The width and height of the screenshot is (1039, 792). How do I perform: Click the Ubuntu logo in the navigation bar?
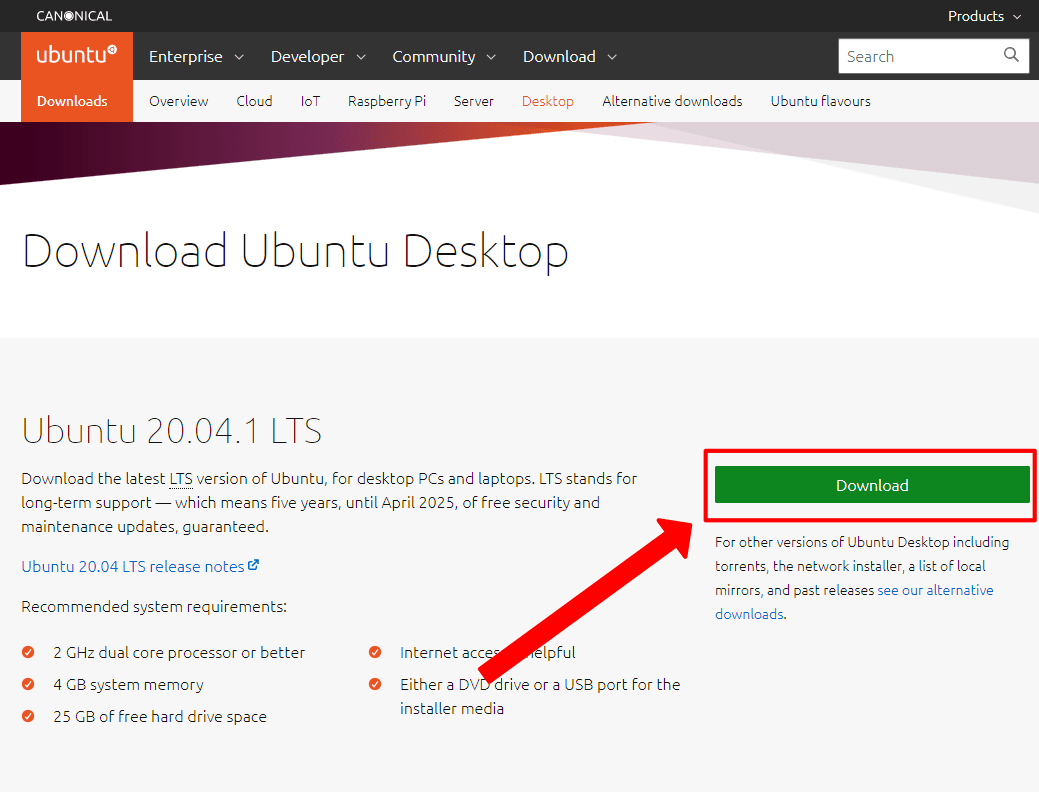click(77, 55)
